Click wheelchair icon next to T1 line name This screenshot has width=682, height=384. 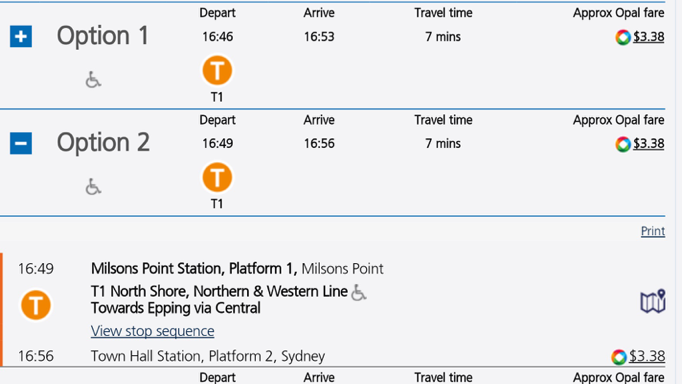[x=359, y=292]
